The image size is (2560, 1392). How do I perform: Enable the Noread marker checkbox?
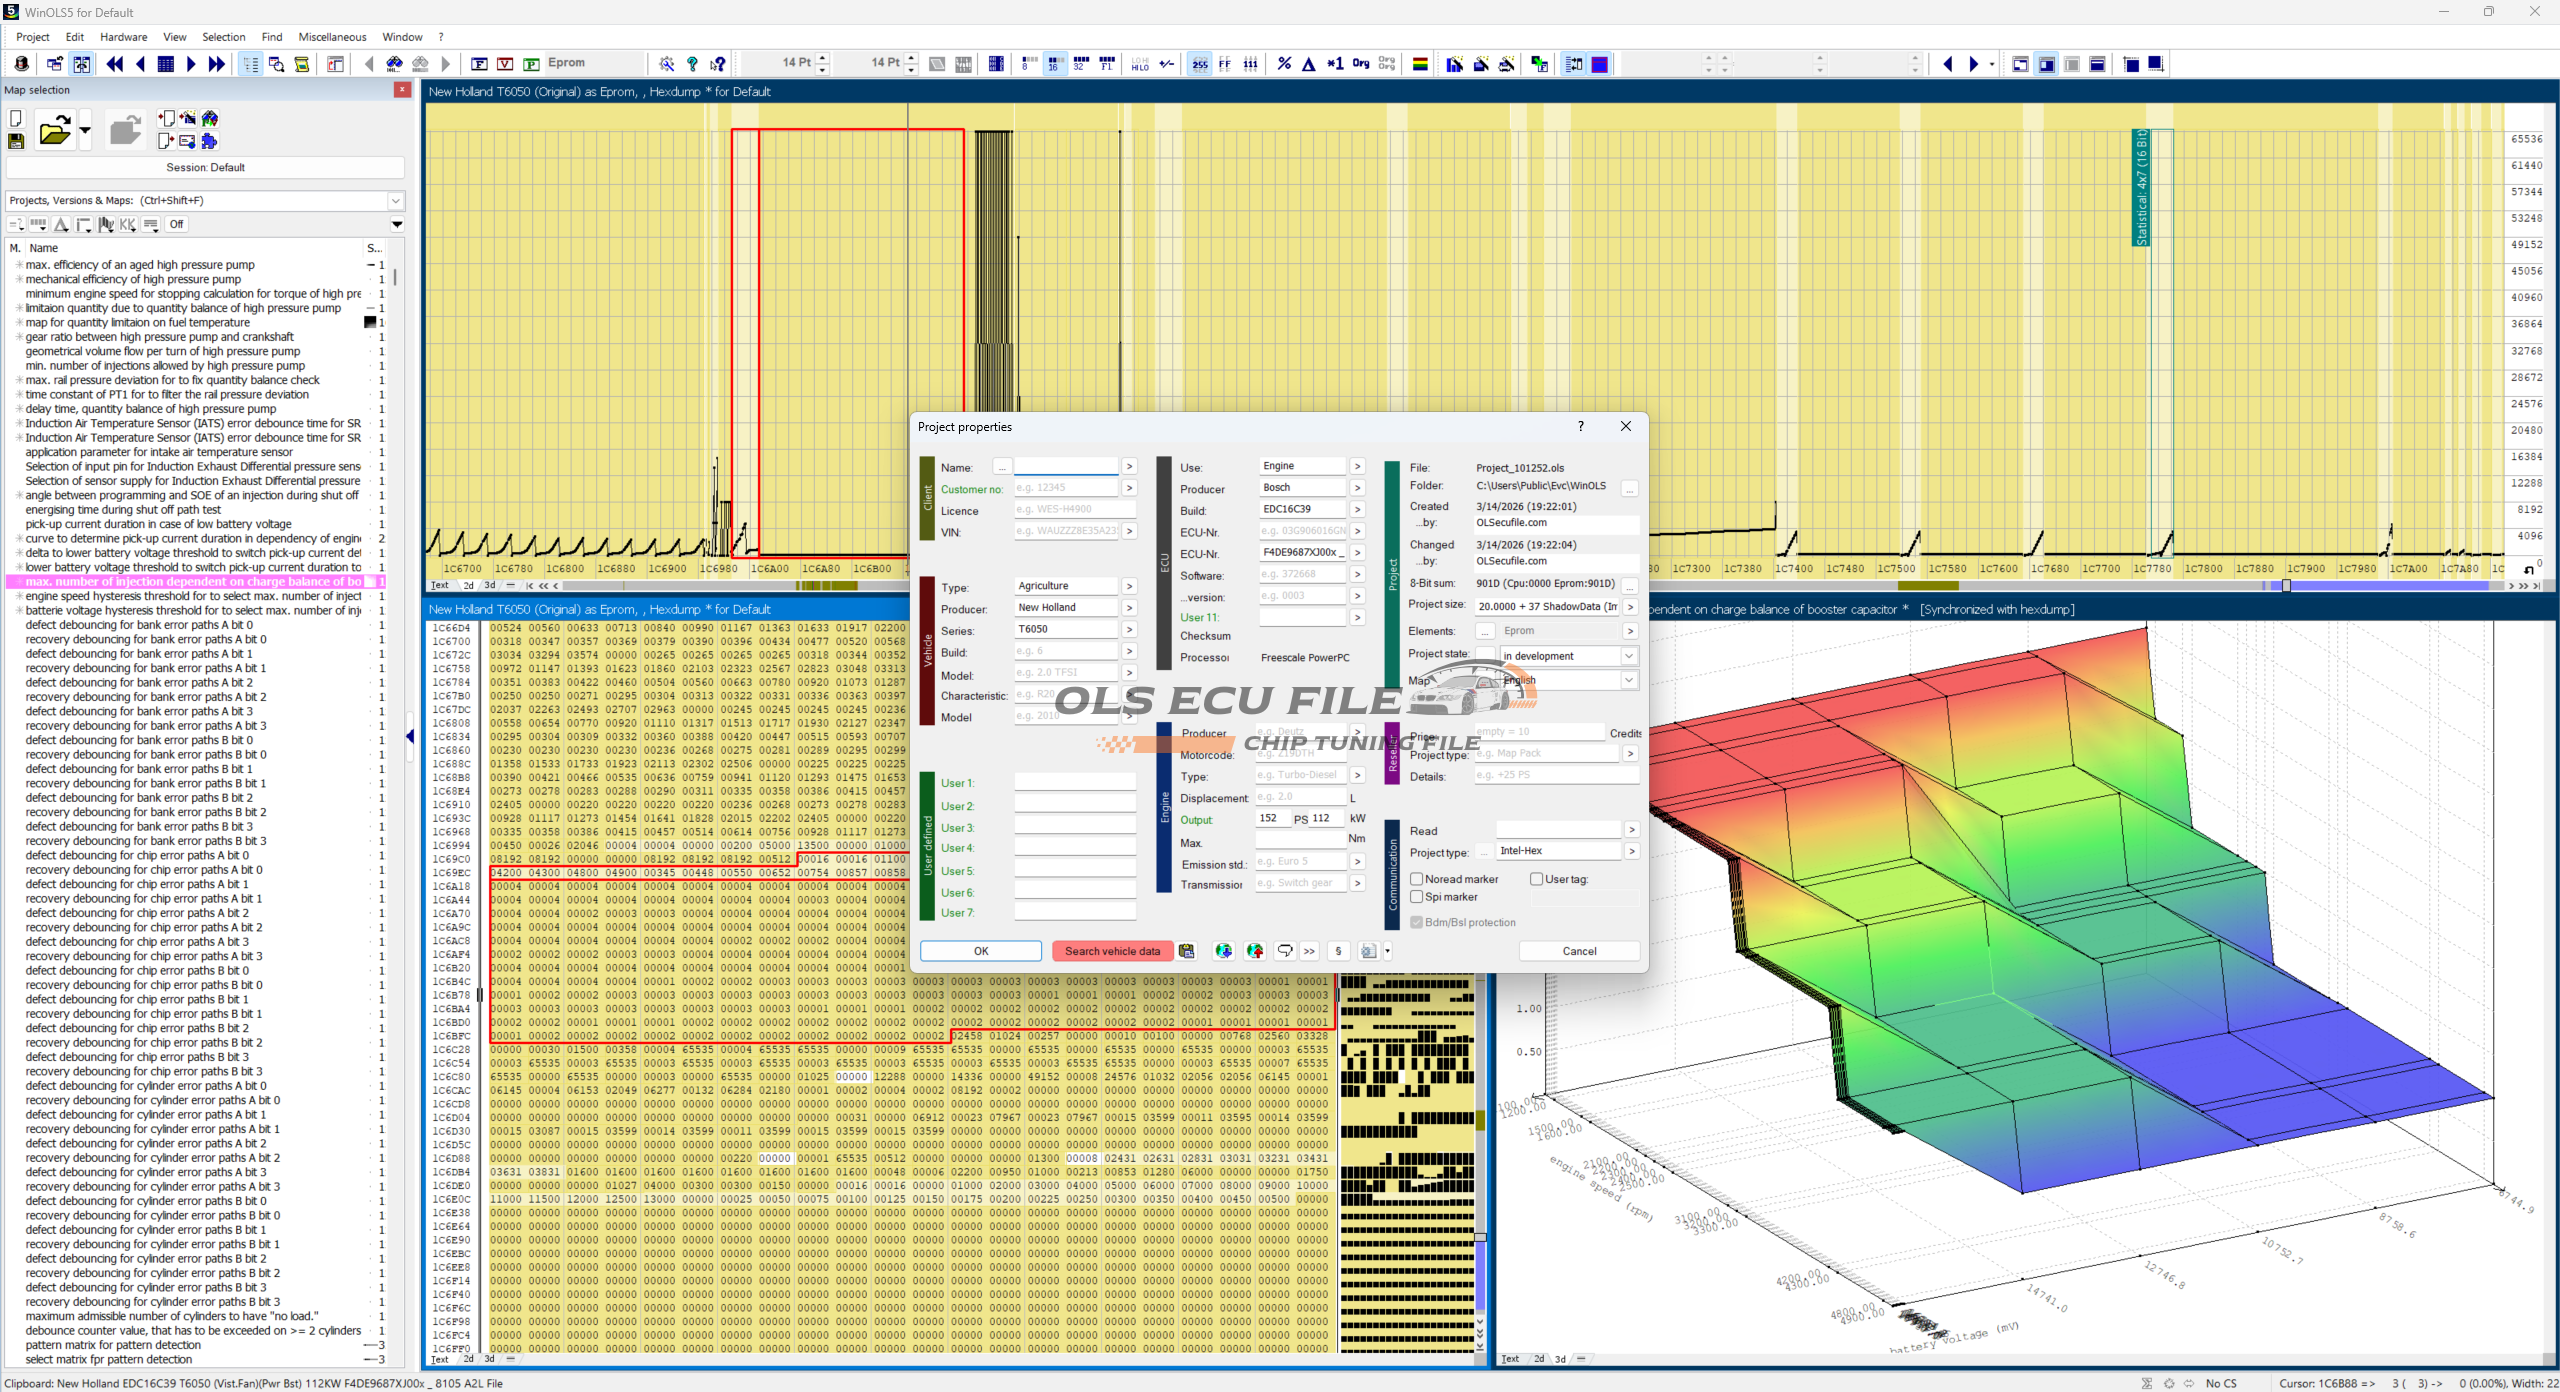pos(1417,879)
